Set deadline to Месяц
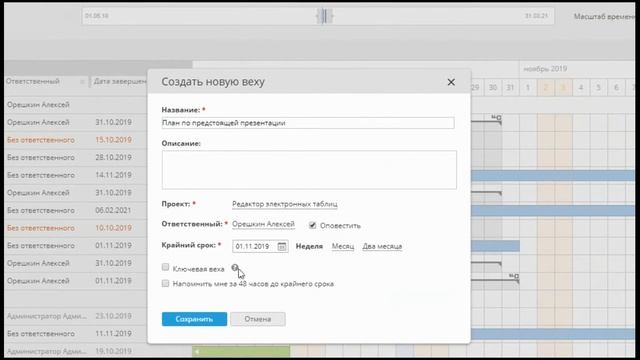Viewport: 640px width, 360px height. coord(343,246)
